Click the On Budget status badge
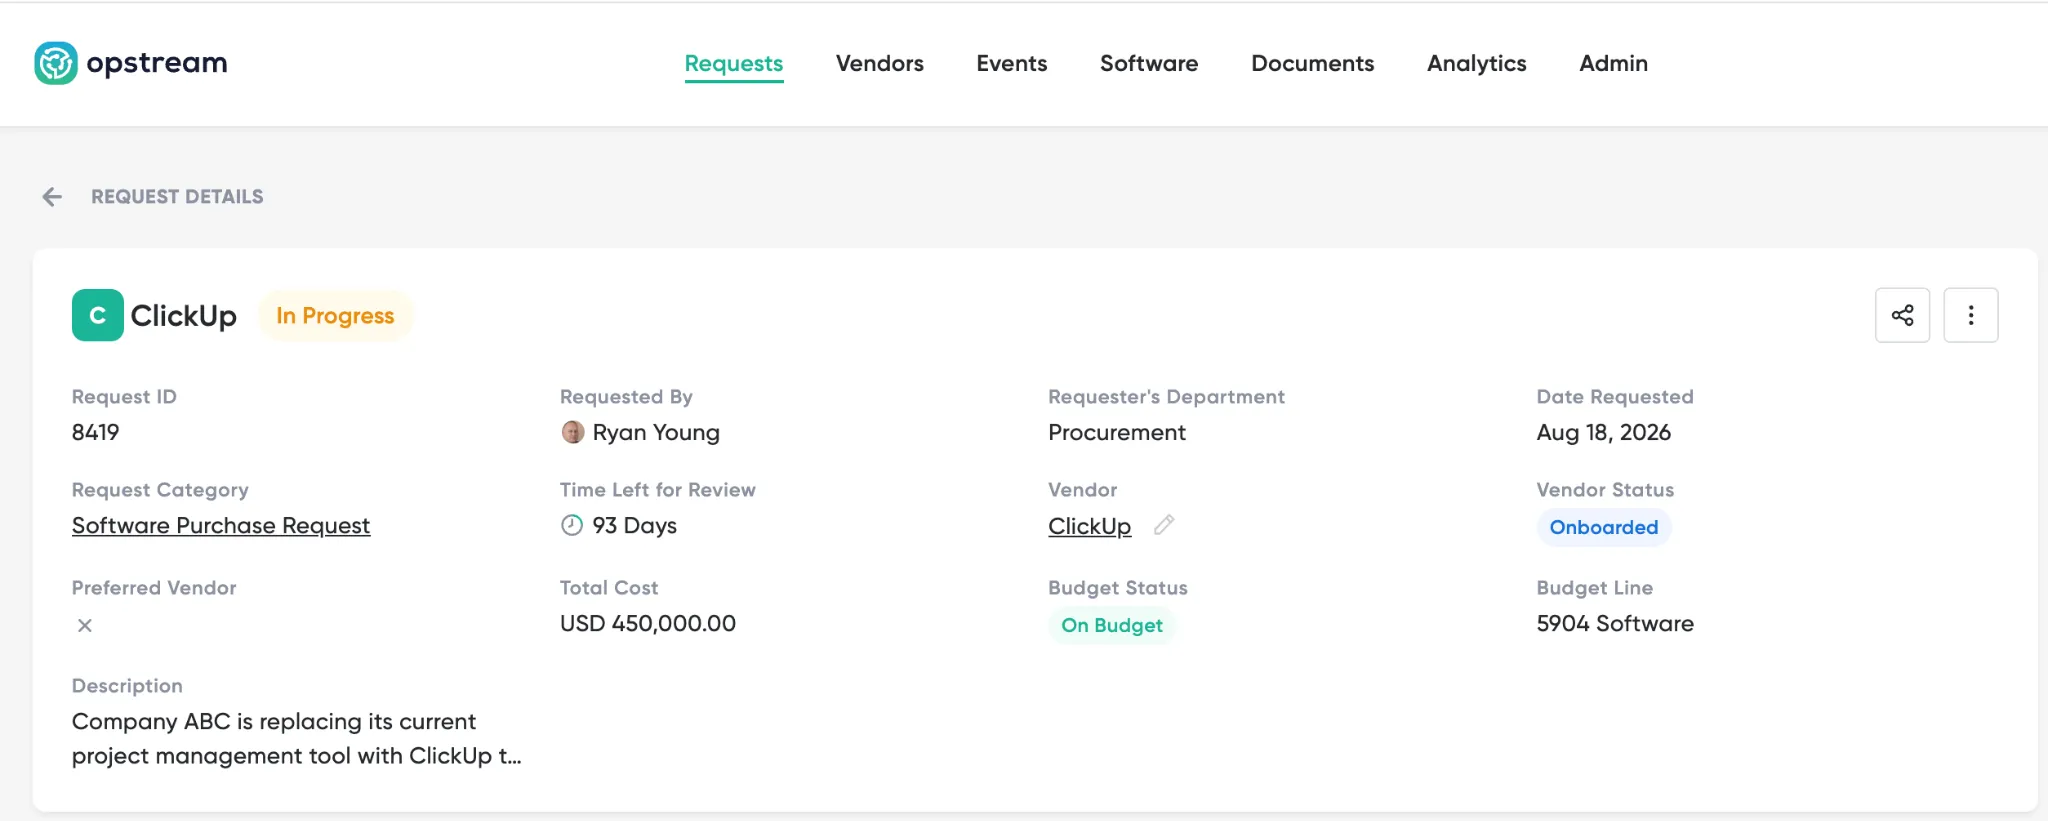Screen dimensions: 2048x821 1112,625
